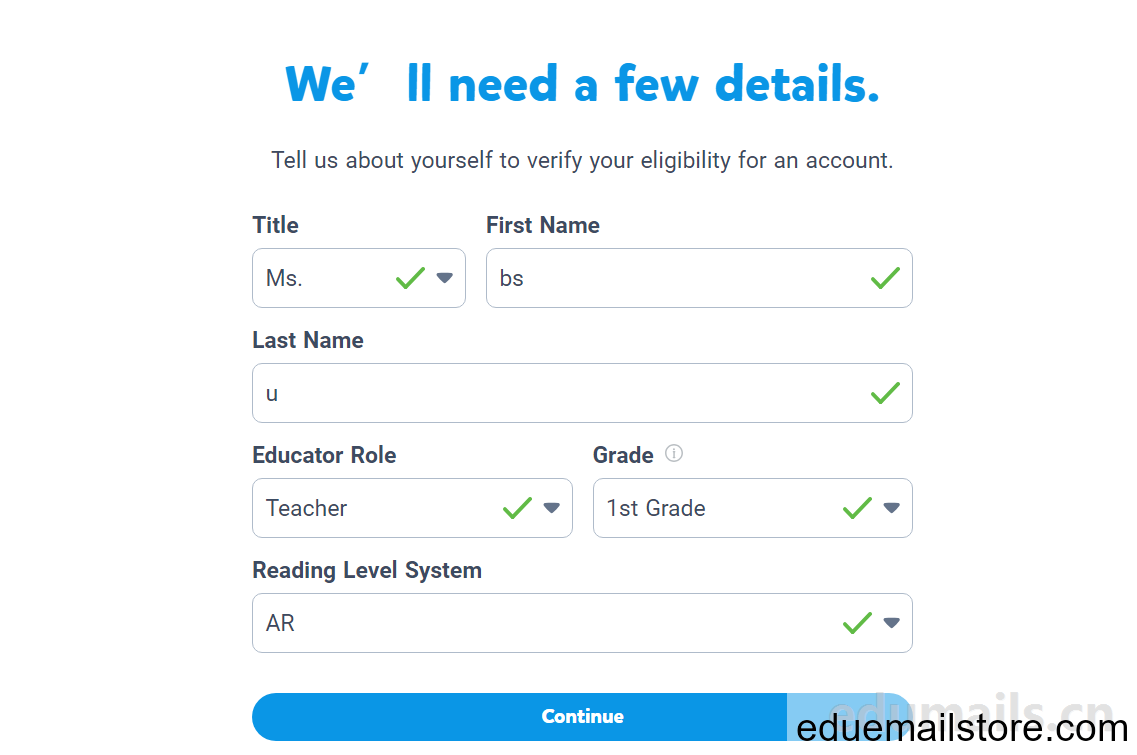Click the Continue button

pyautogui.click(x=582, y=717)
